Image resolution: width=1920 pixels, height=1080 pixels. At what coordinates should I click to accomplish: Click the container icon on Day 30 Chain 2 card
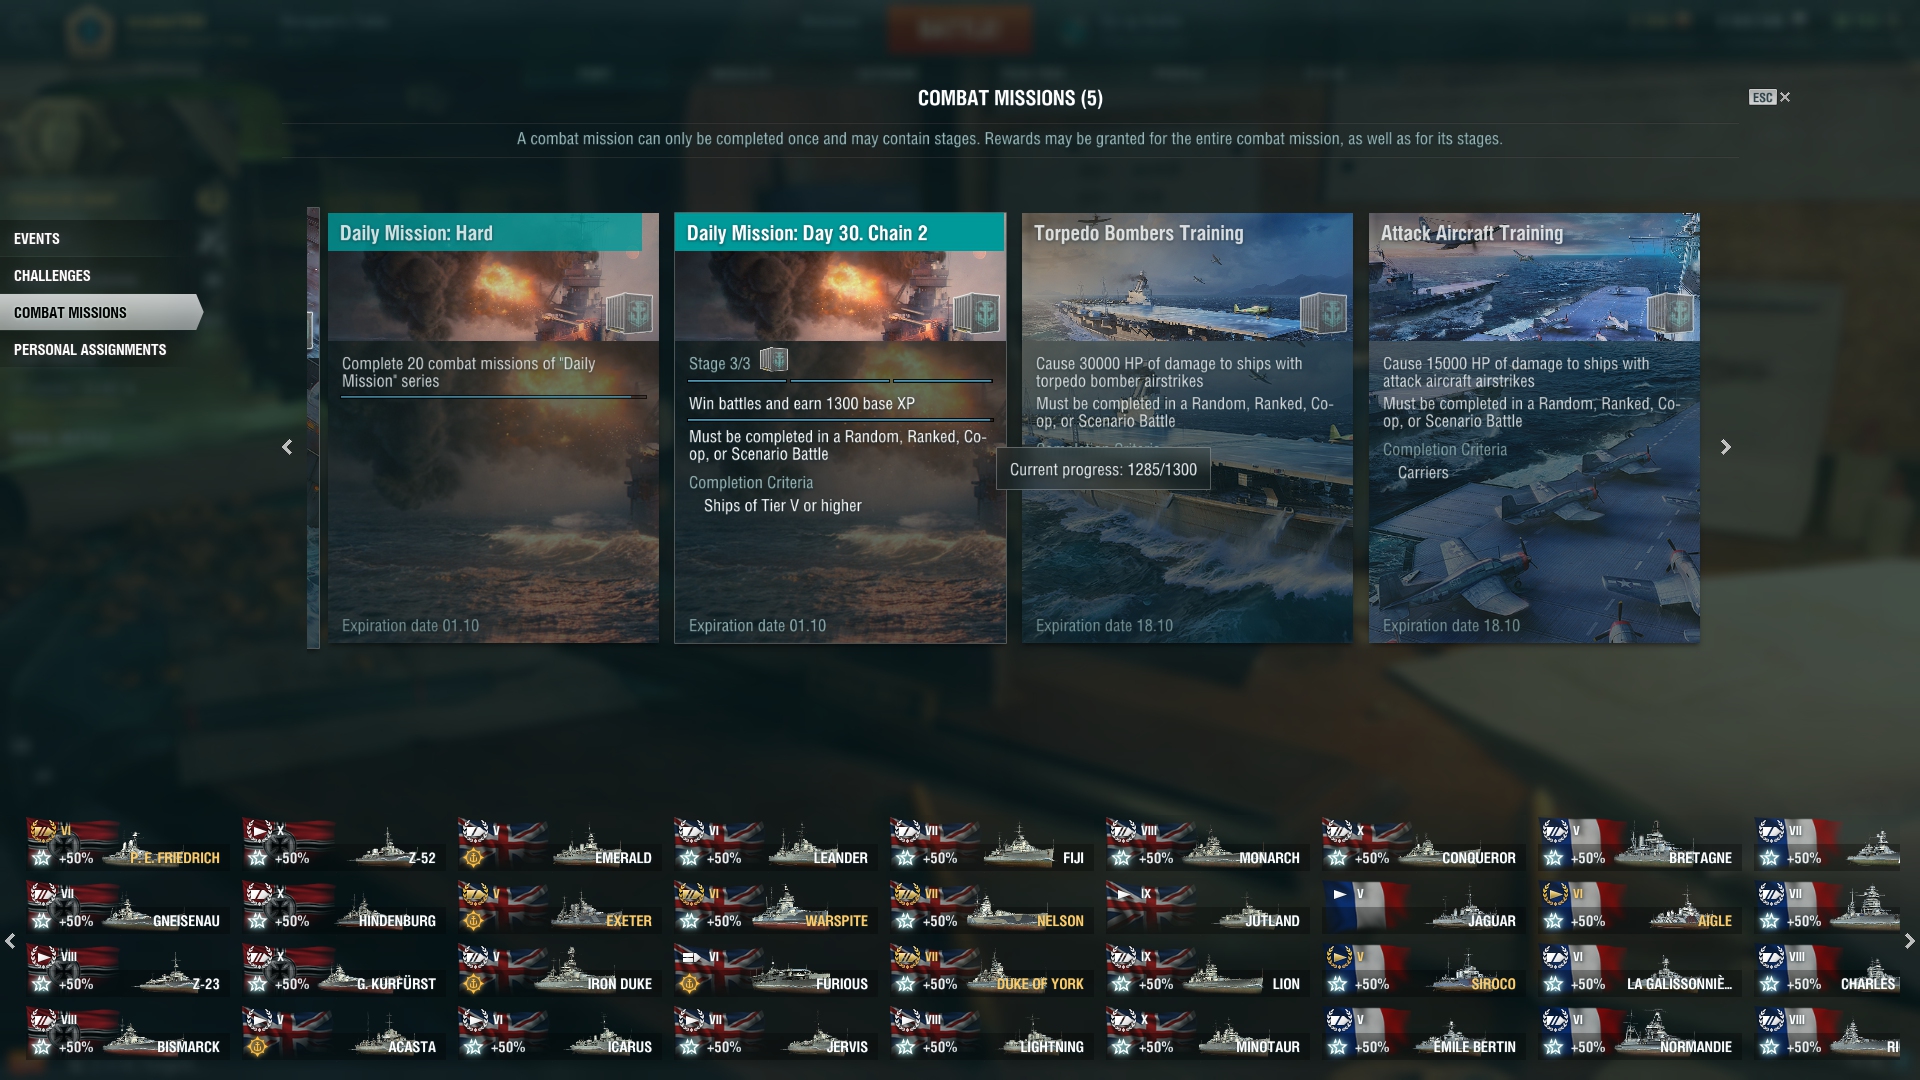point(976,314)
